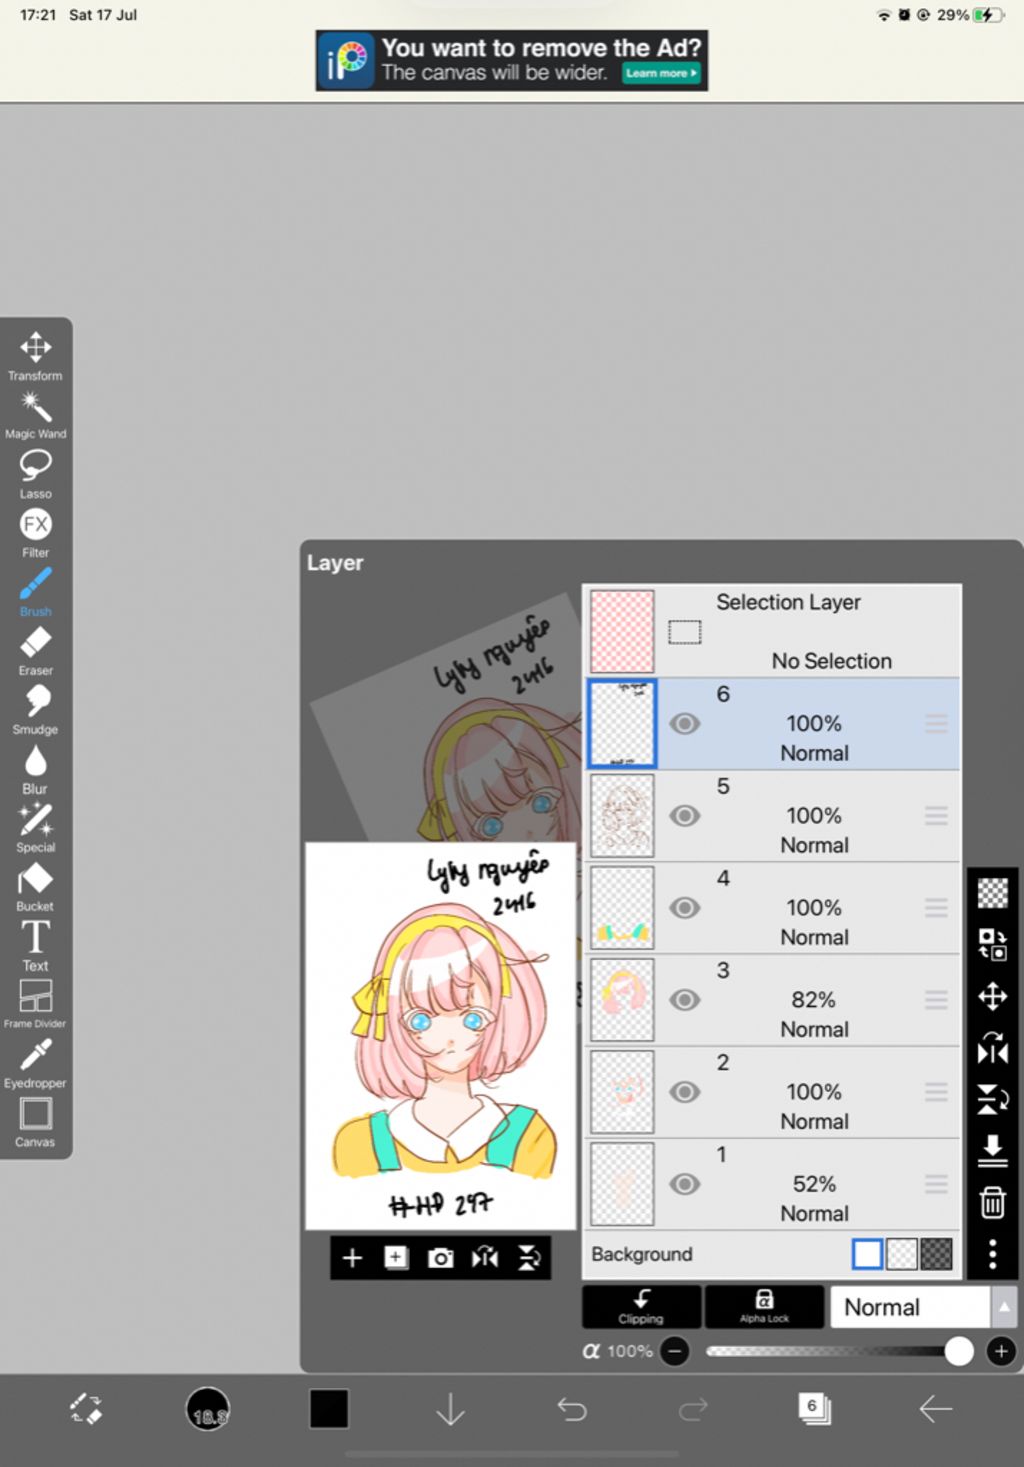
Task: Select layer 4 thumbnail
Action: pyautogui.click(x=622, y=907)
